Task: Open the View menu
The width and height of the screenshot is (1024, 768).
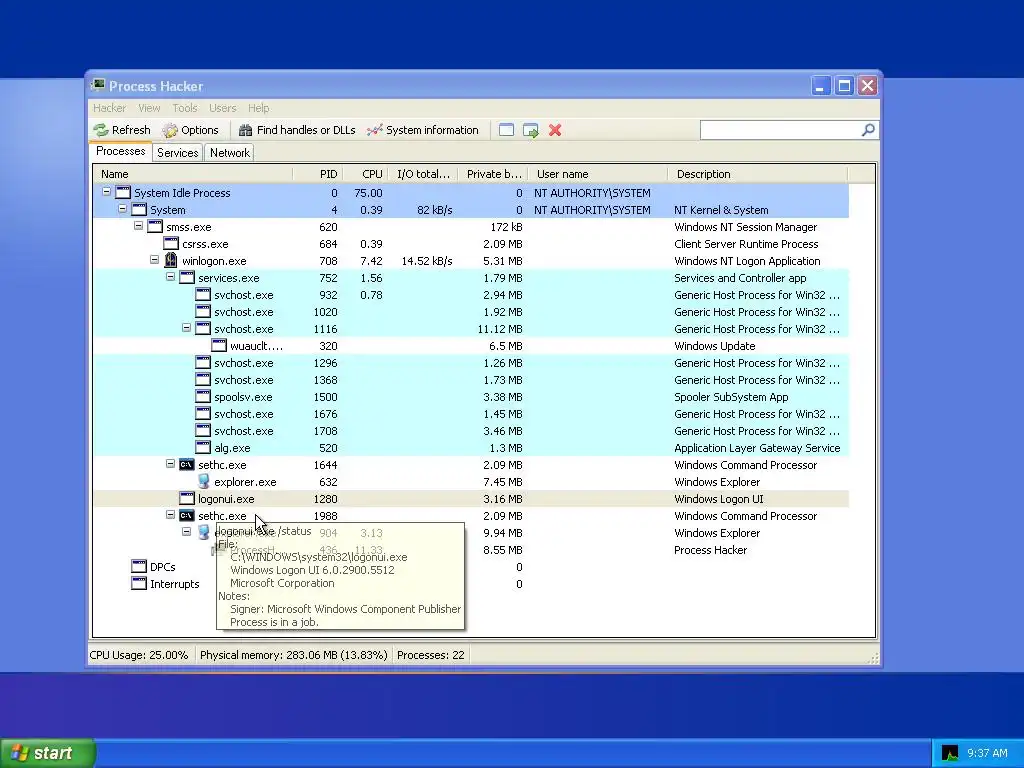Action: point(149,108)
